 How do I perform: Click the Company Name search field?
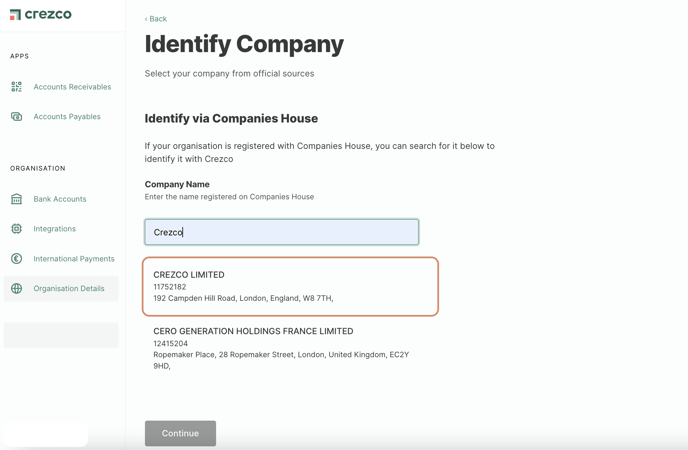(282, 232)
